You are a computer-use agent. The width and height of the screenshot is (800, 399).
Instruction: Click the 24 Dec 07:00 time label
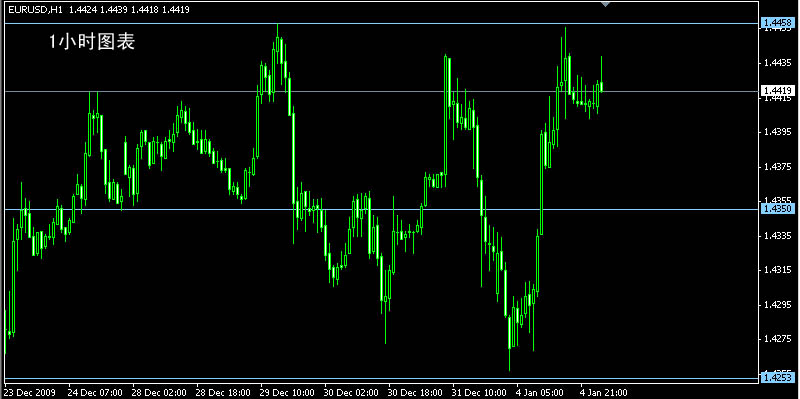[x=95, y=393]
